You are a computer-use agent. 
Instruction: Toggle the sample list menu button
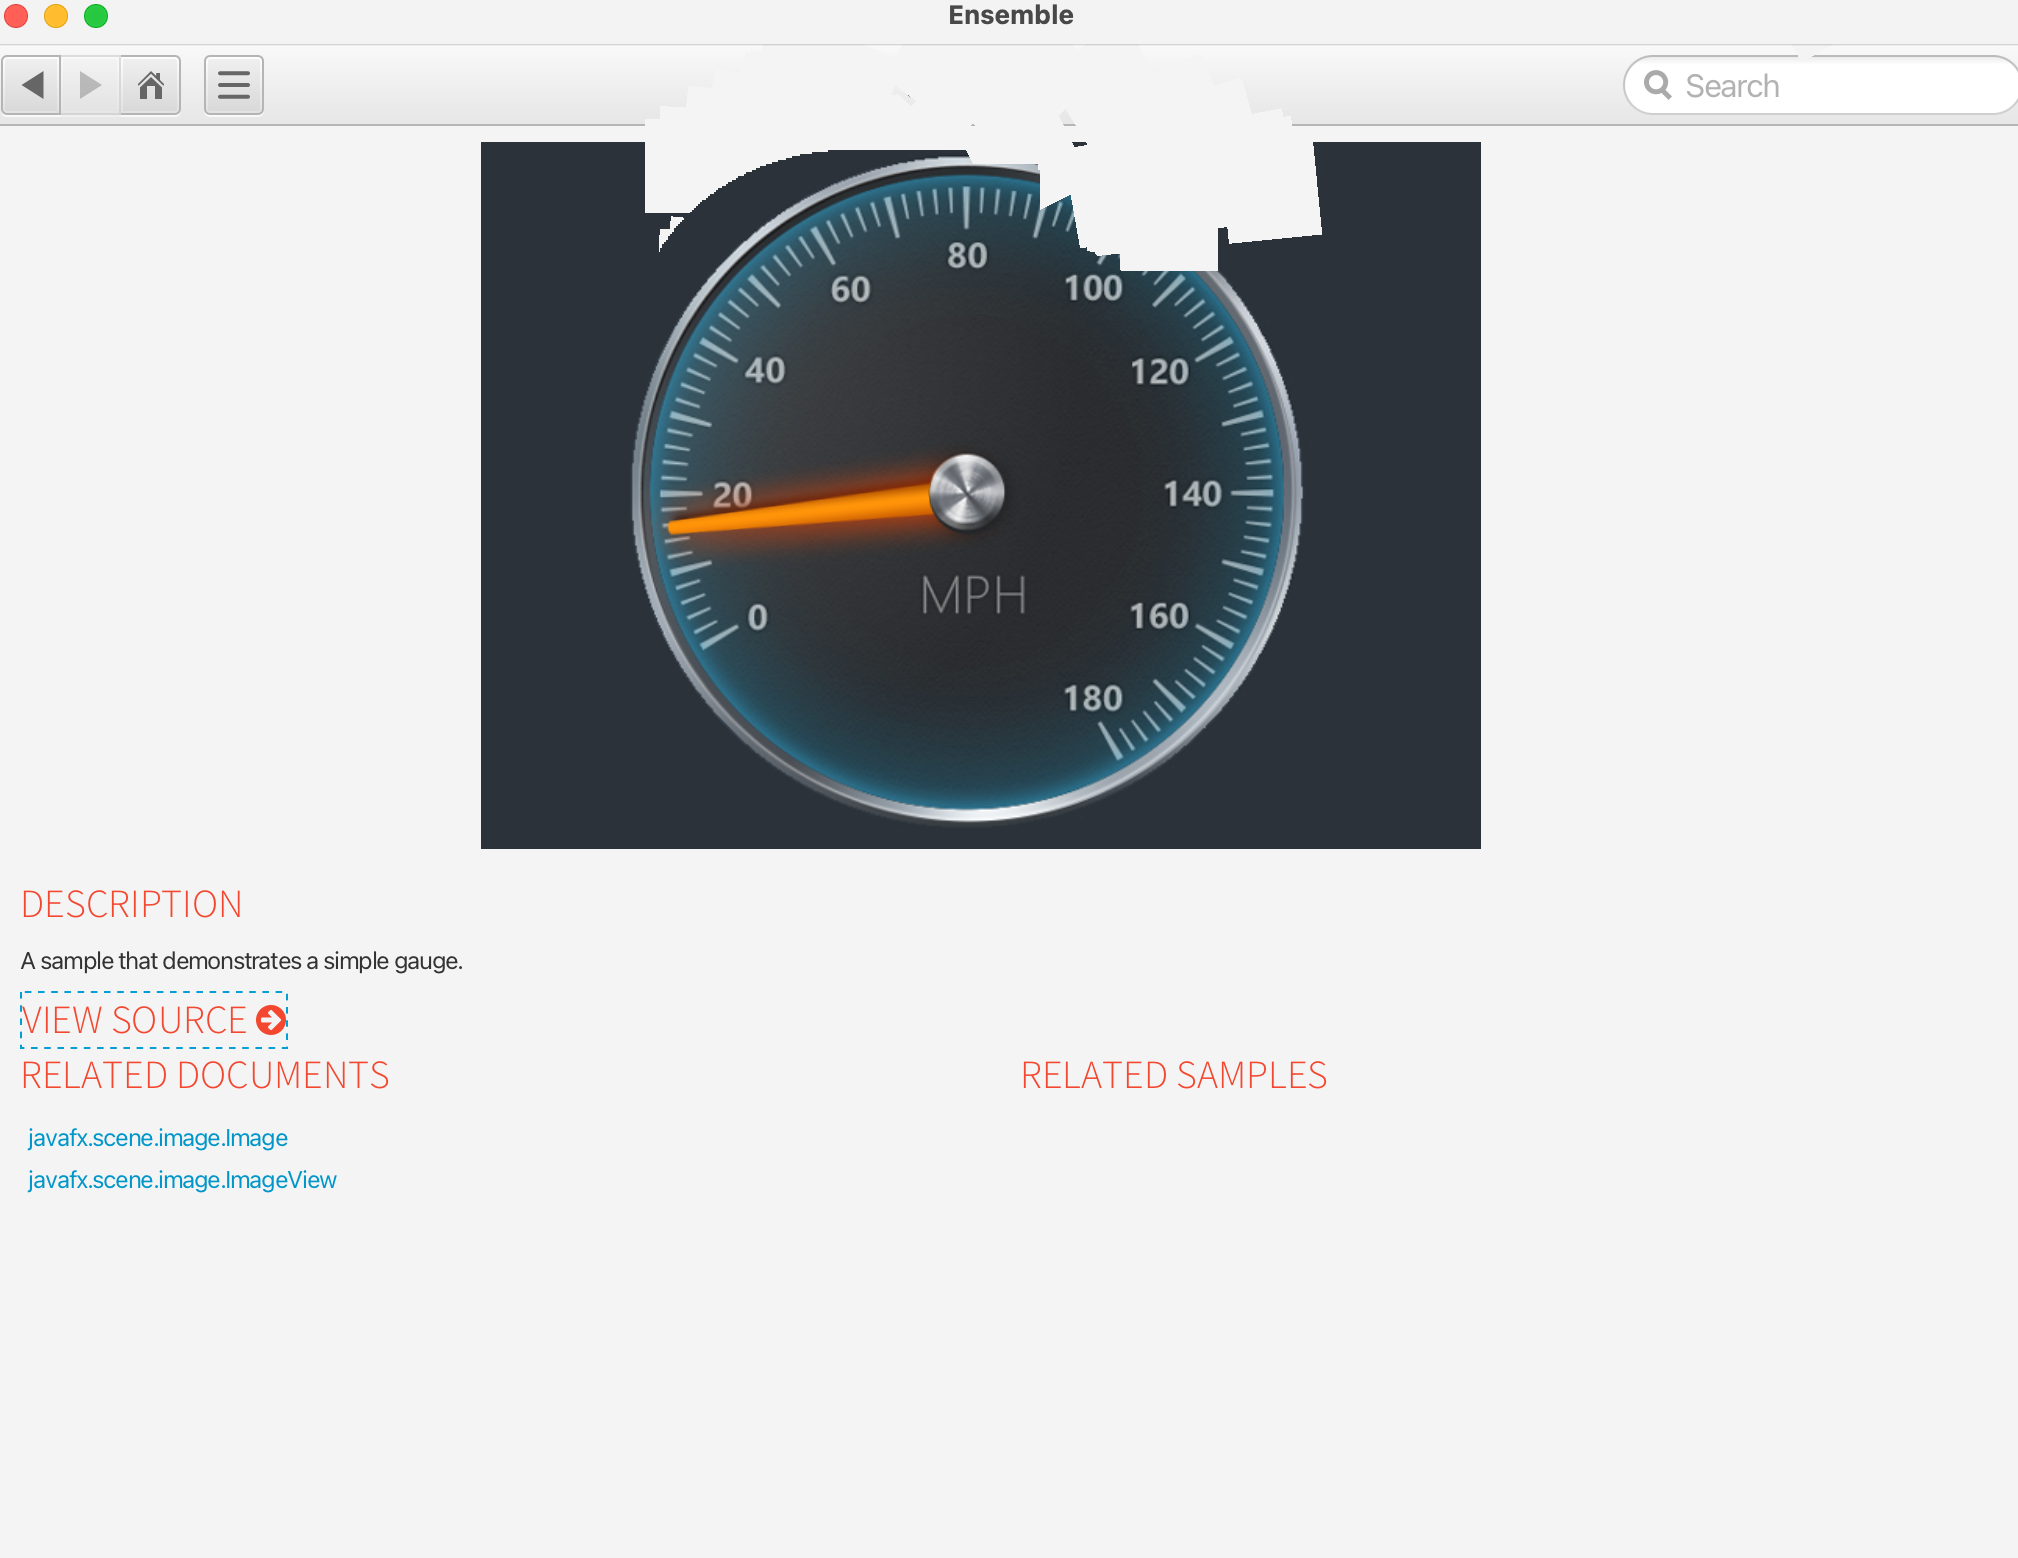click(234, 85)
